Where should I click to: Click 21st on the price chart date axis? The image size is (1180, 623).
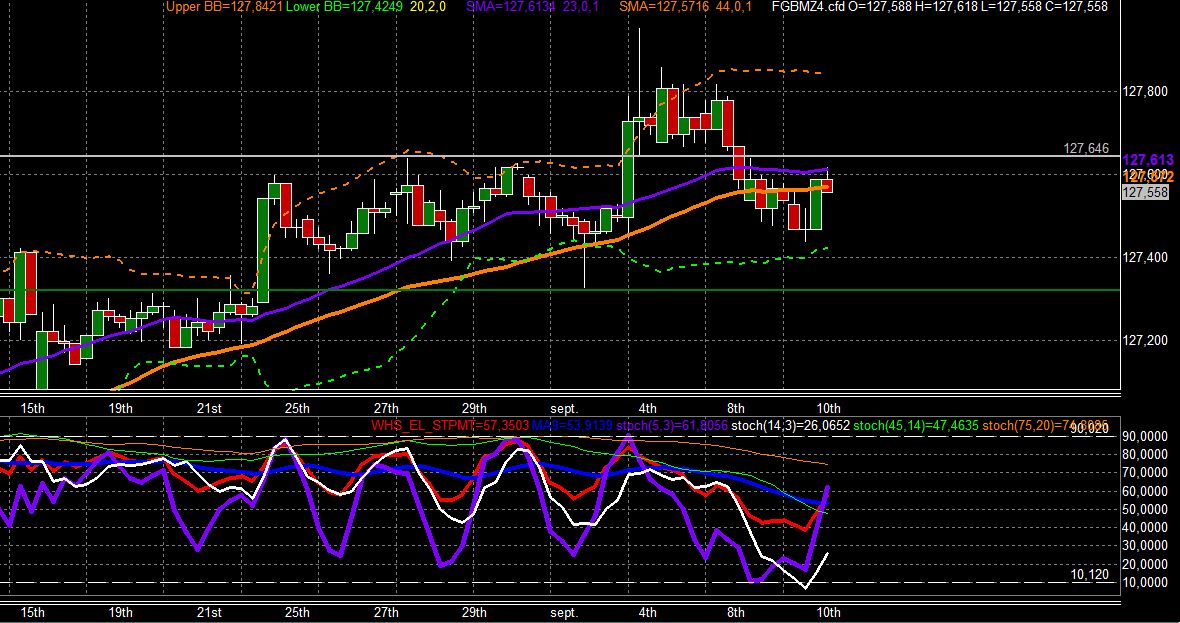click(208, 409)
